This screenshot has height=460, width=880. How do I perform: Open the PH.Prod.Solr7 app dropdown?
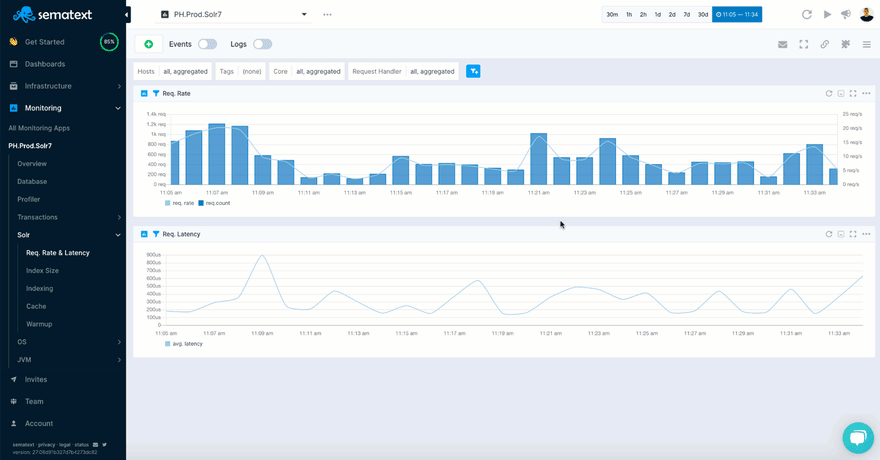[234, 15]
